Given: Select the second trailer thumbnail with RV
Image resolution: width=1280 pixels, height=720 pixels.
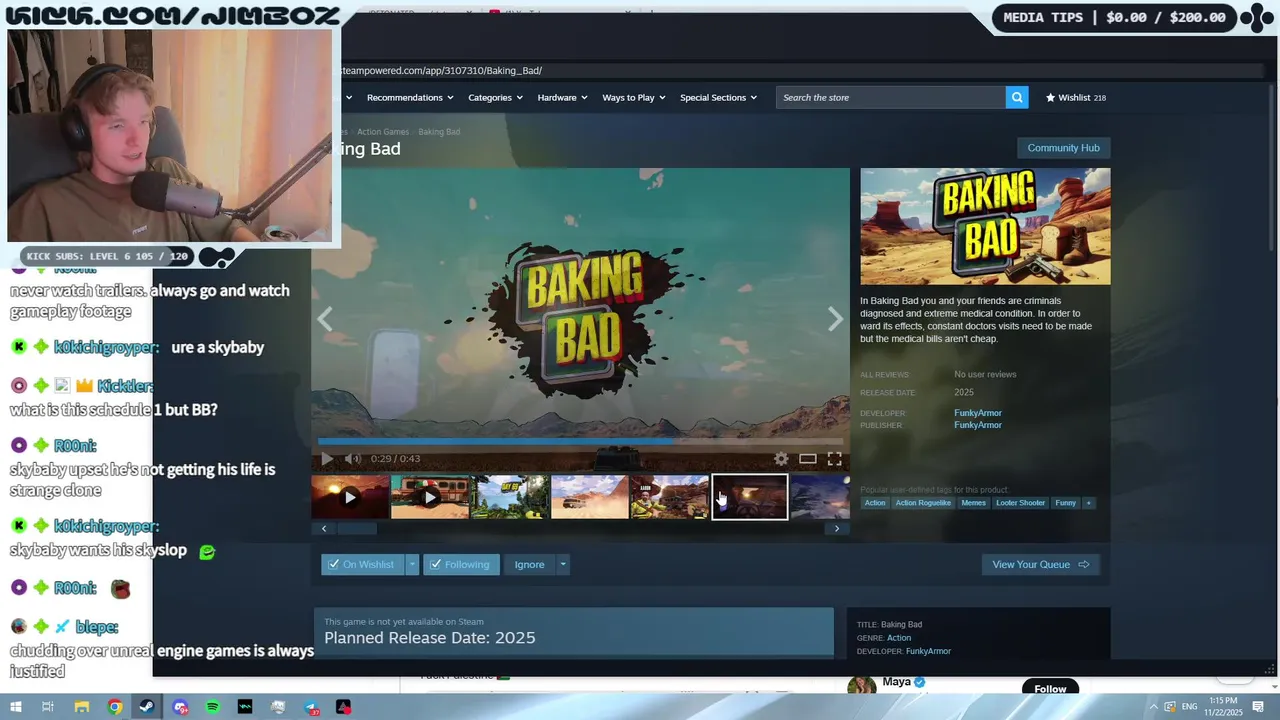Looking at the screenshot, I should pos(430,497).
